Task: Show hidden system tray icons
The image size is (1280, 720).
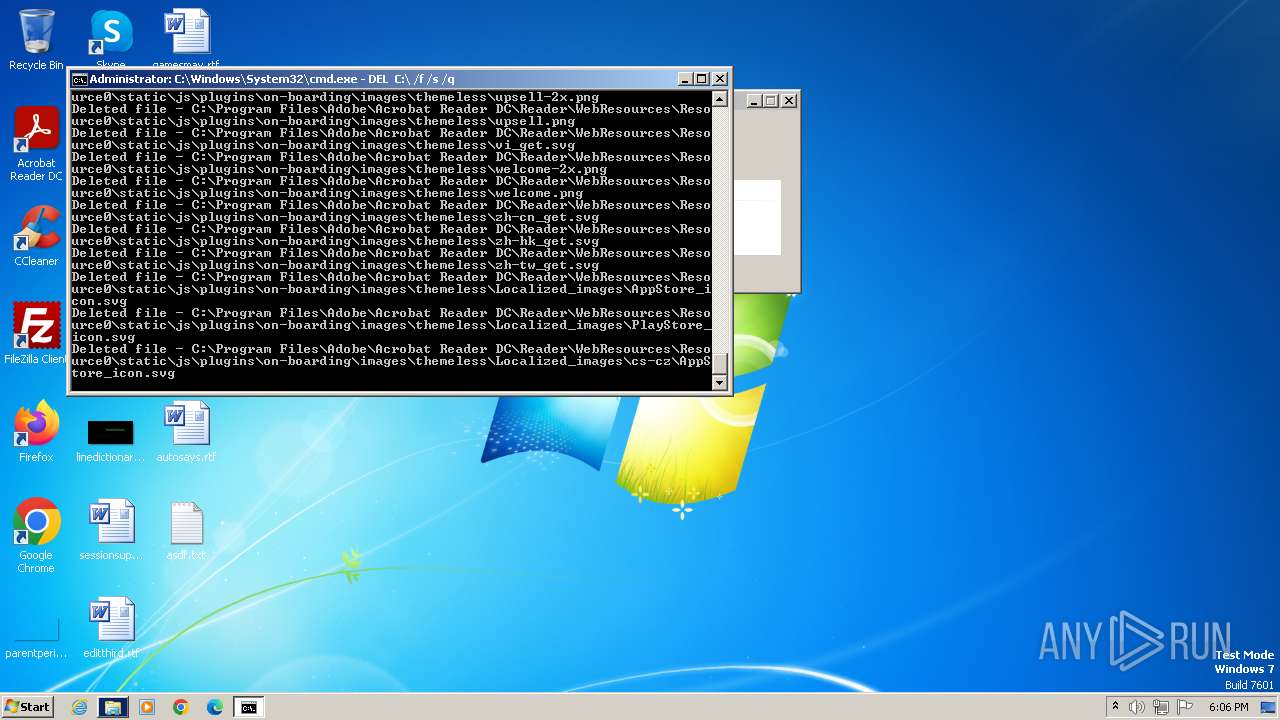Action: (1115, 707)
